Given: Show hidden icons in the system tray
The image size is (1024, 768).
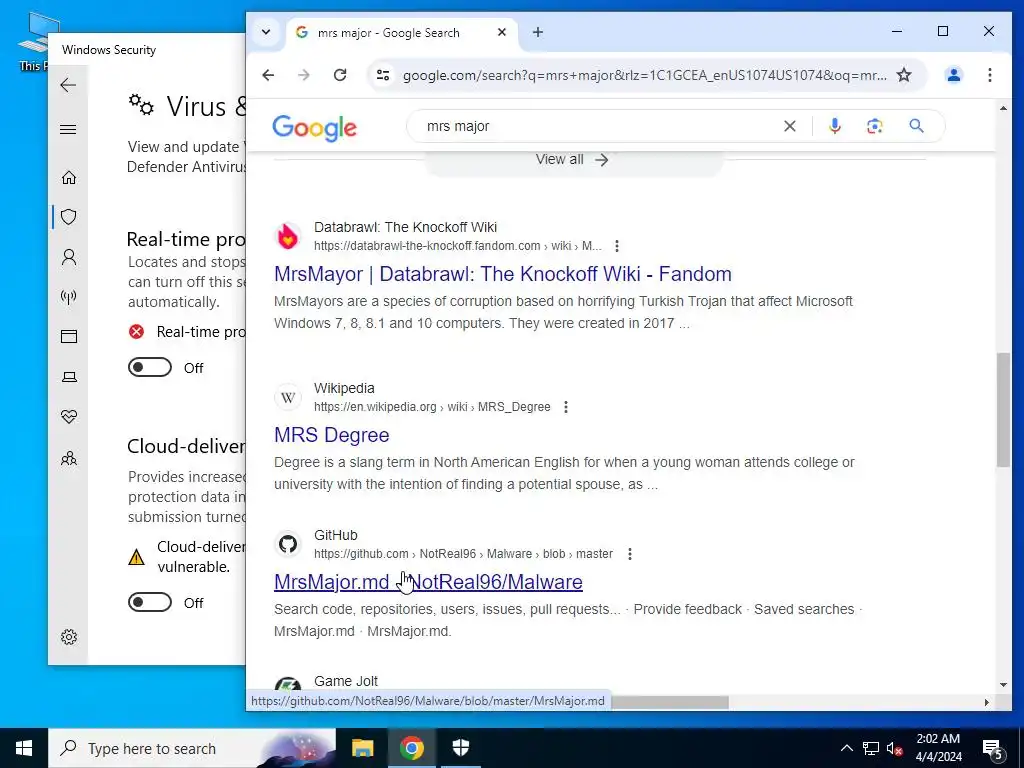Looking at the screenshot, I should coord(846,748).
